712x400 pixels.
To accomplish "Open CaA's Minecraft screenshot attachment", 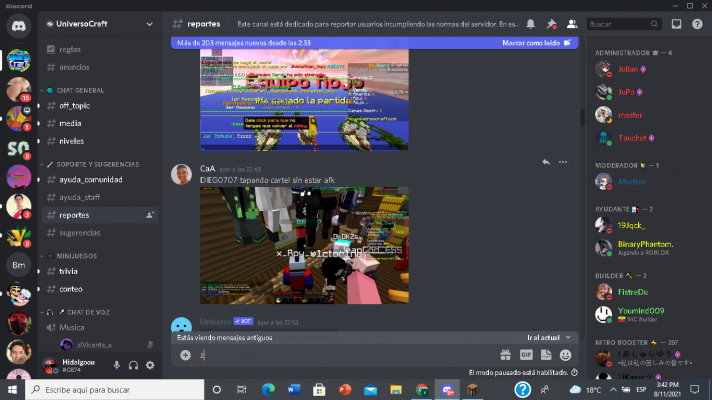I will pyautogui.click(x=304, y=246).
